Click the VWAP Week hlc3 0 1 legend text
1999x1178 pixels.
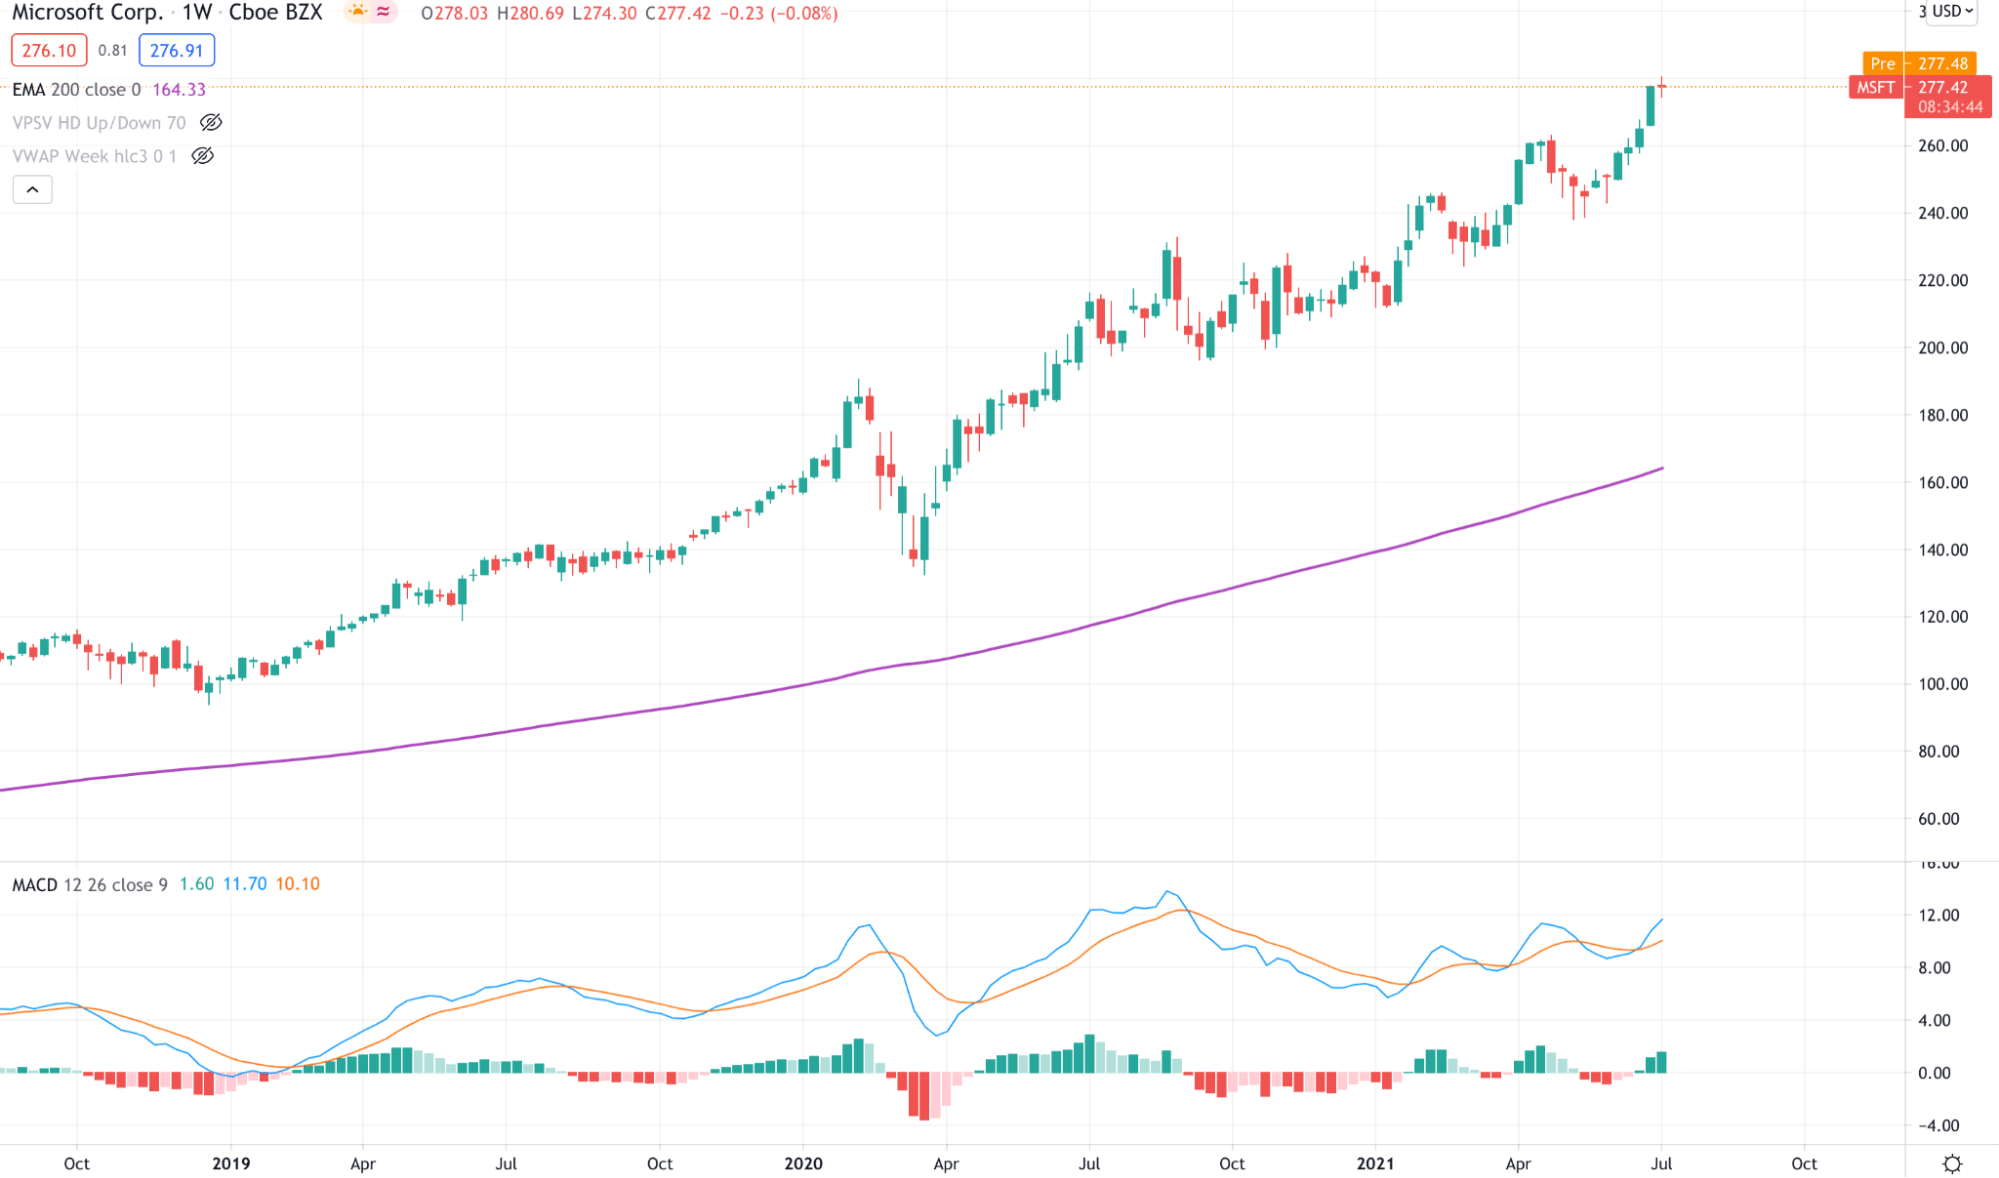point(95,155)
